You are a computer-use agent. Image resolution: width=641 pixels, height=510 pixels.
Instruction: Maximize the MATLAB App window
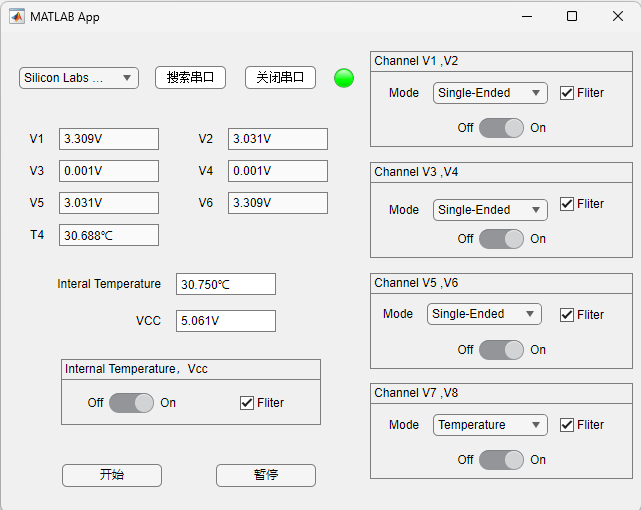[572, 16]
